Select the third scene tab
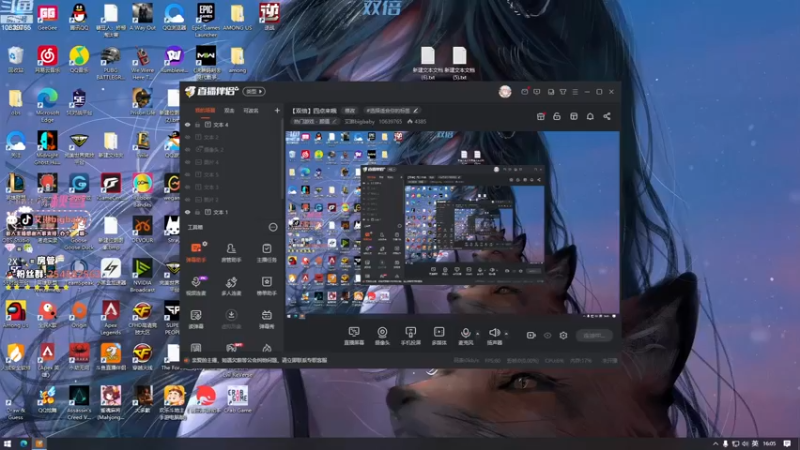Viewport: 800px width, 450px height. click(x=251, y=111)
